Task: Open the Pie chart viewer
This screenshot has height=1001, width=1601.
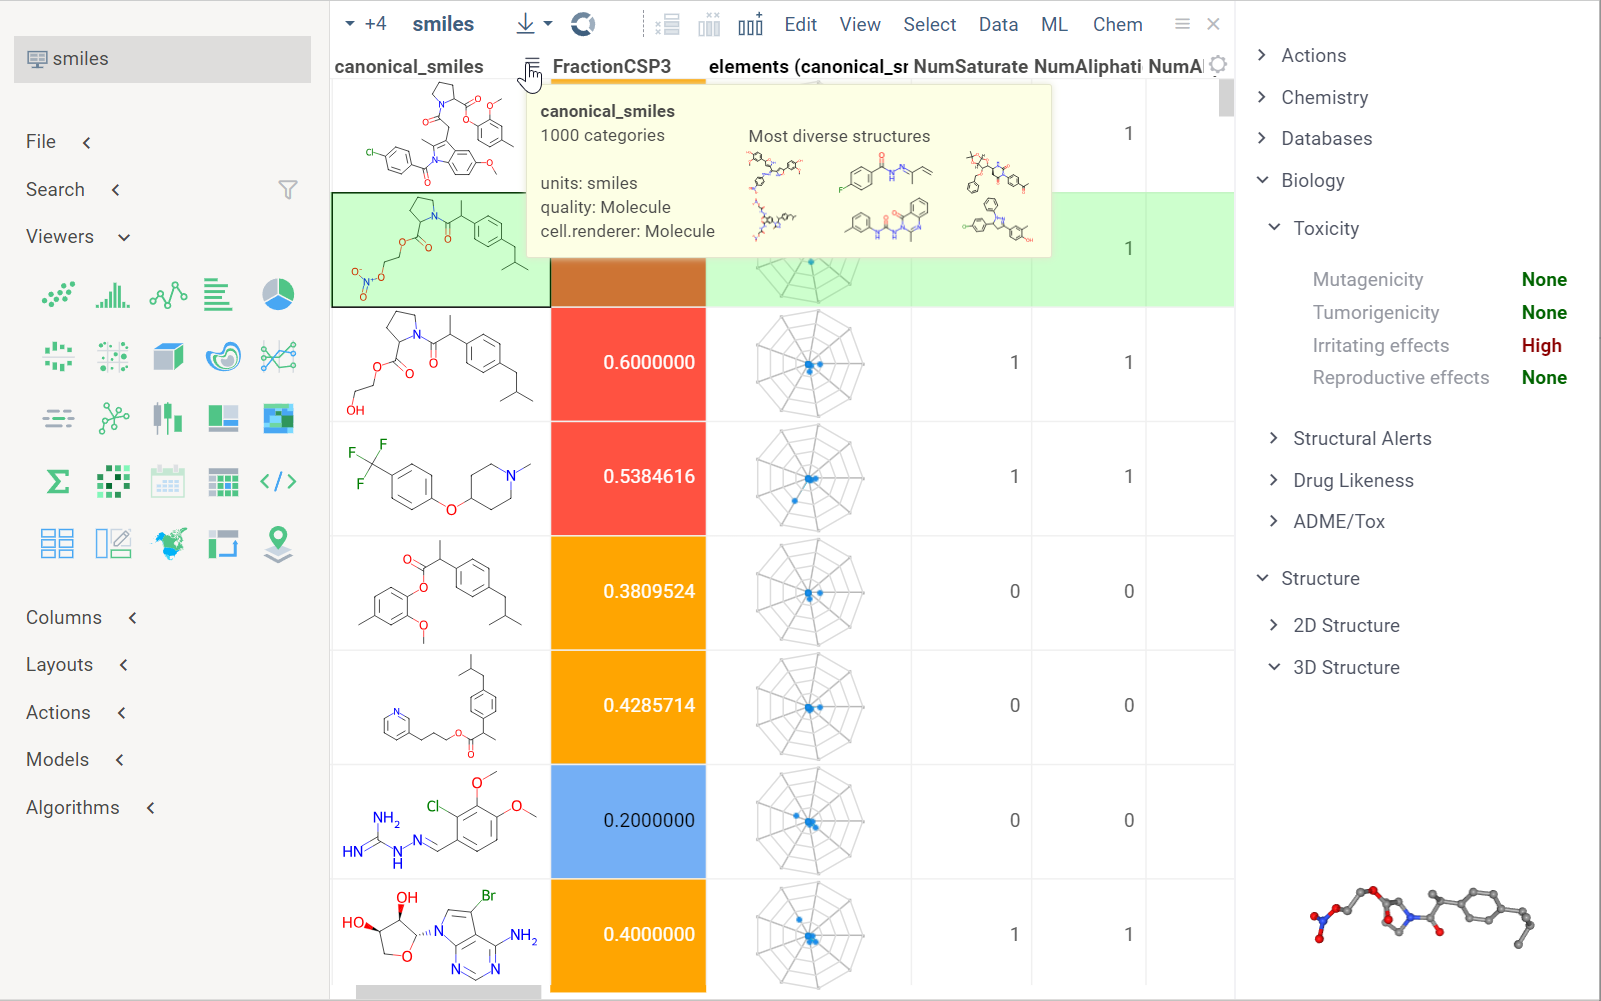Action: pos(277,294)
